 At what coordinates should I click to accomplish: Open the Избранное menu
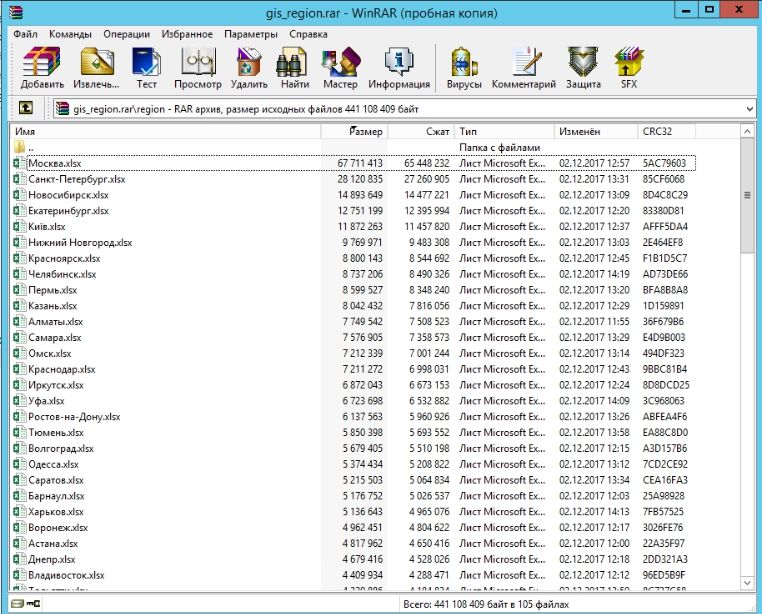coord(187,34)
